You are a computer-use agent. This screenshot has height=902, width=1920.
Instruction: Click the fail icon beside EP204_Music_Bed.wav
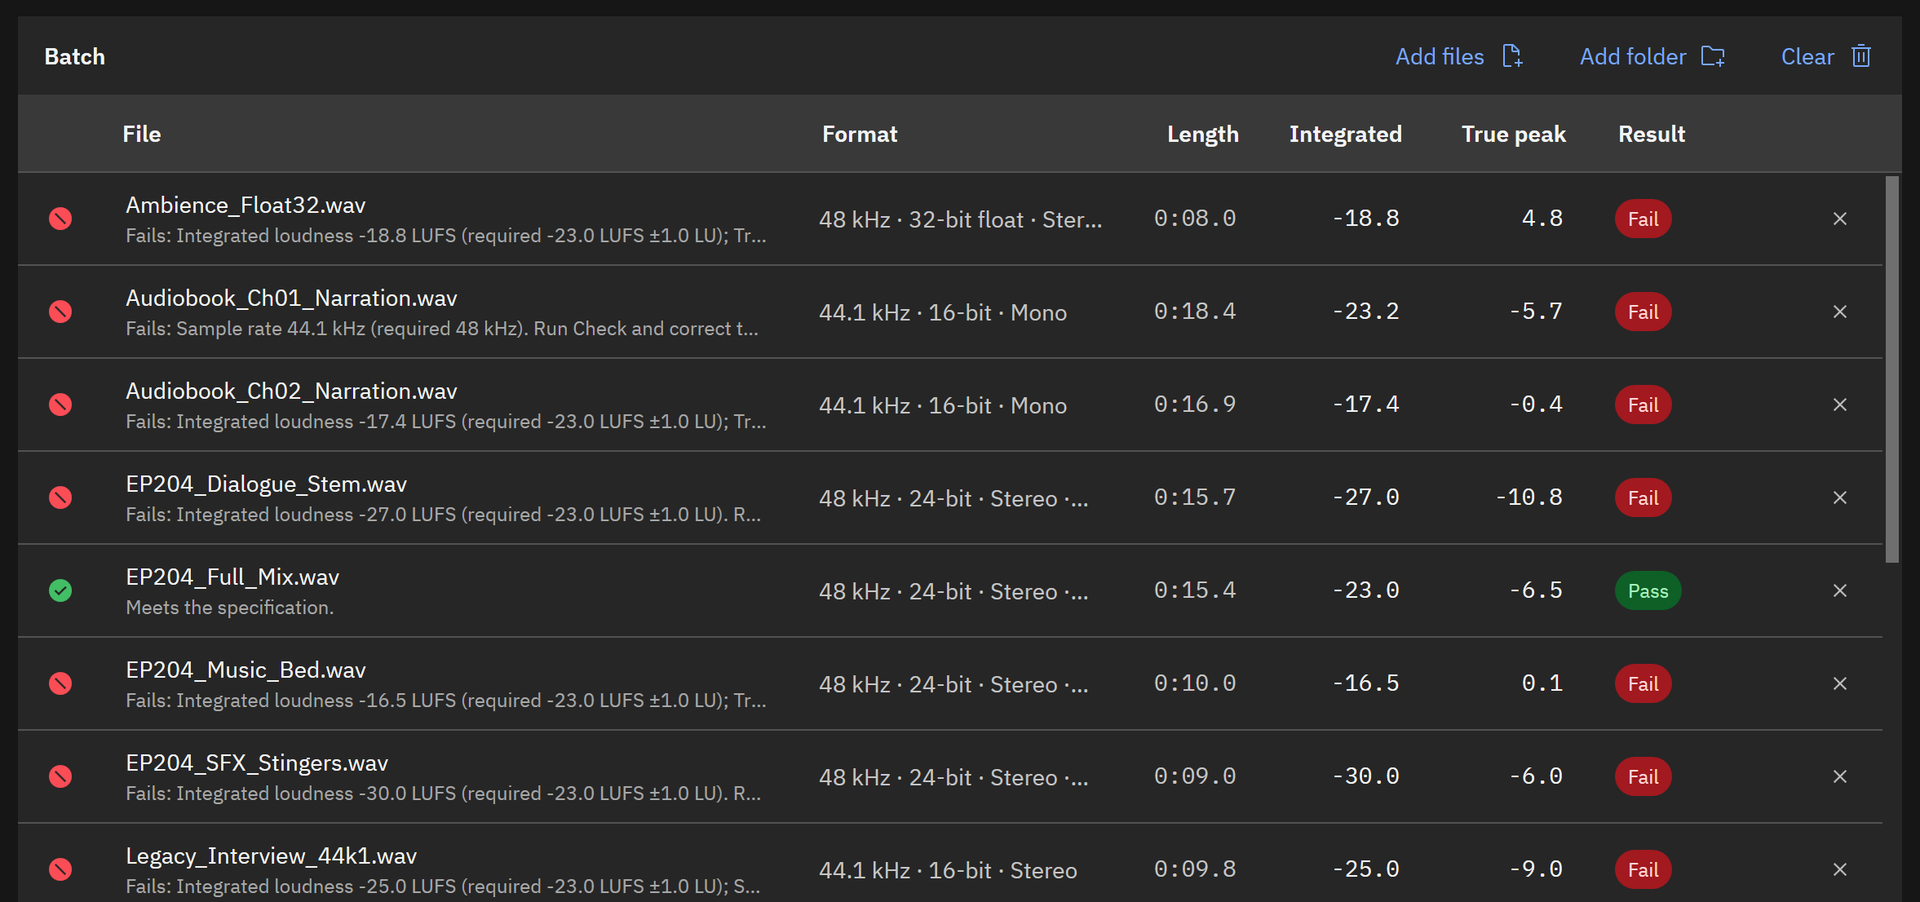(60, 684)
